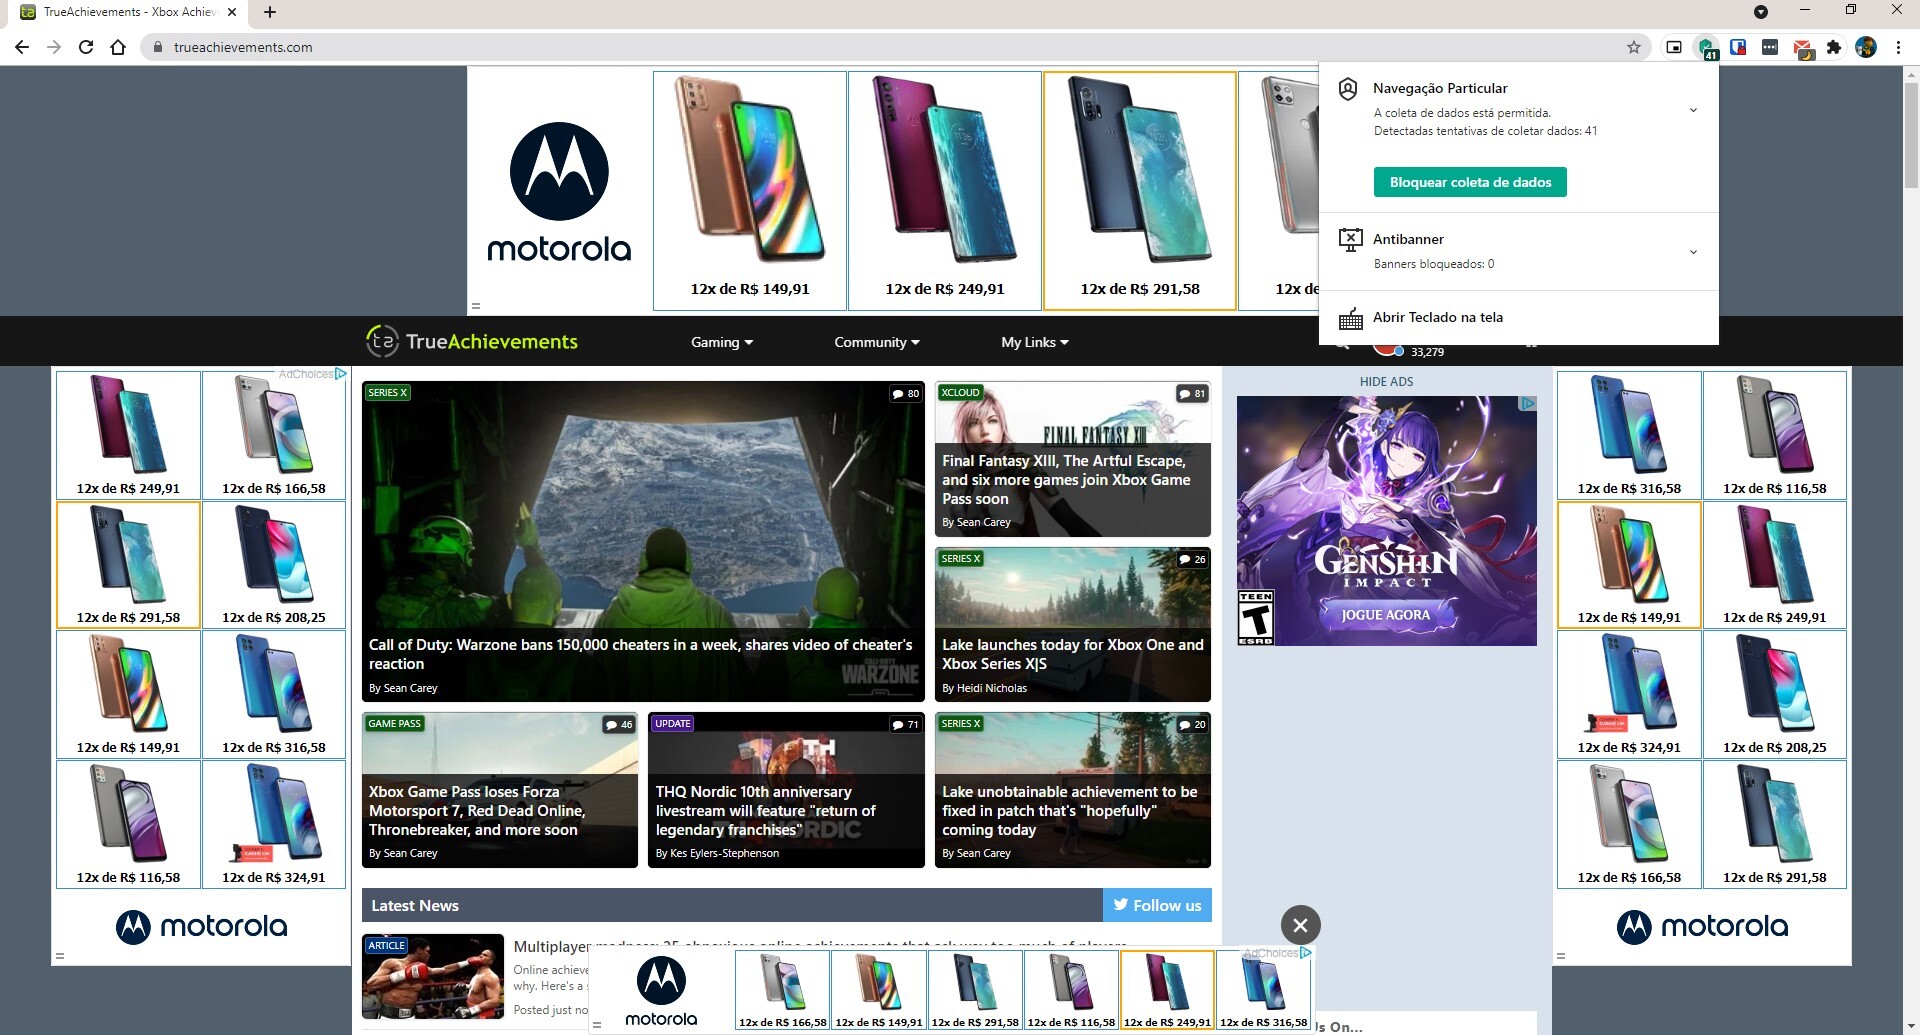Click the on-screen keyboard icon
The width and height of the screenshot is (1920, 1035).
tap(1350, 318)
